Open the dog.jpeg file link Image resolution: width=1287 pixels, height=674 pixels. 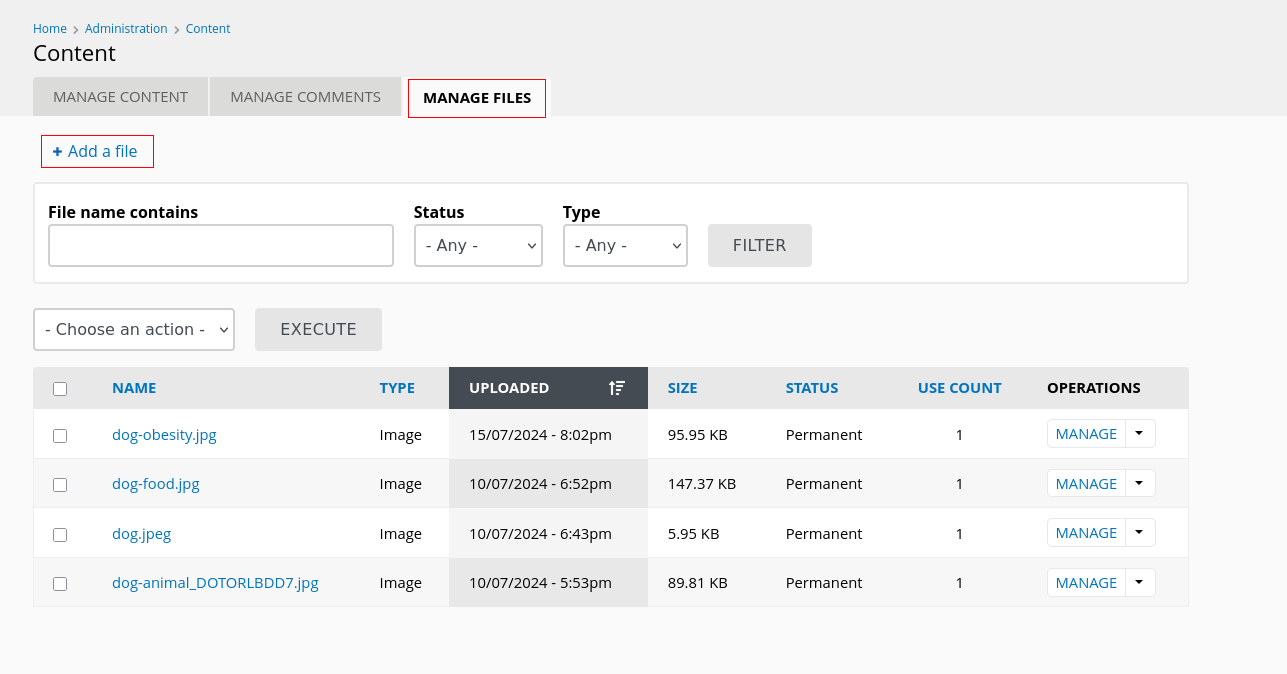click(x=142, y=534)
